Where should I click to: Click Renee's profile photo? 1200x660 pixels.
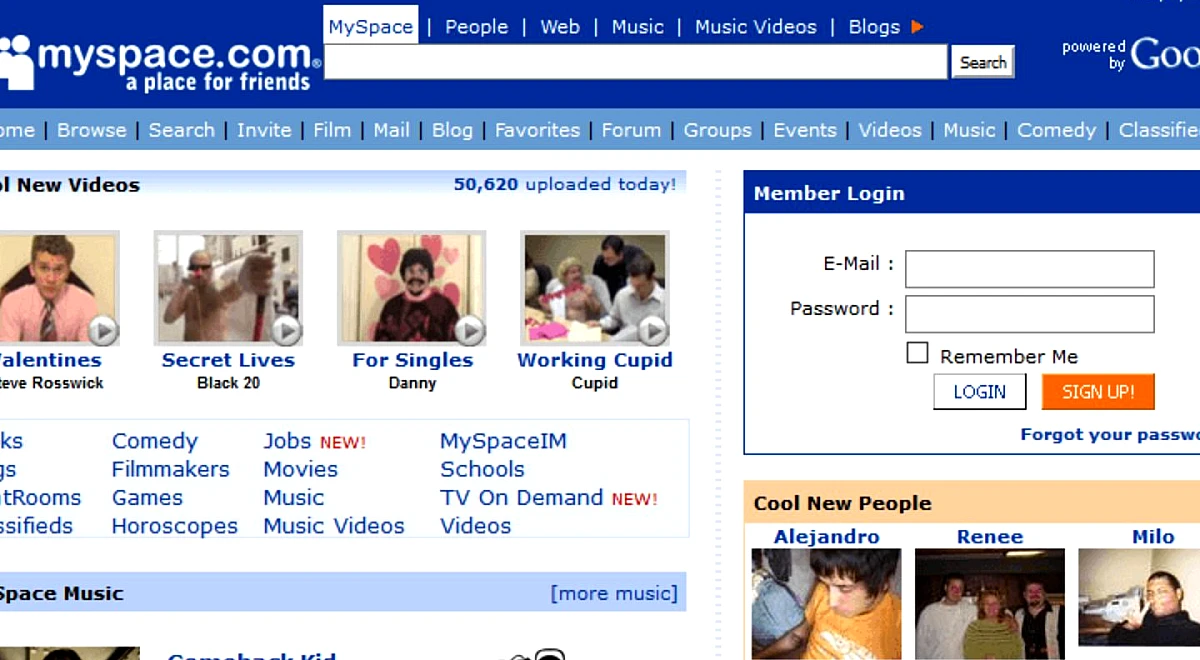pyautogui.click(x=990, y=603)
